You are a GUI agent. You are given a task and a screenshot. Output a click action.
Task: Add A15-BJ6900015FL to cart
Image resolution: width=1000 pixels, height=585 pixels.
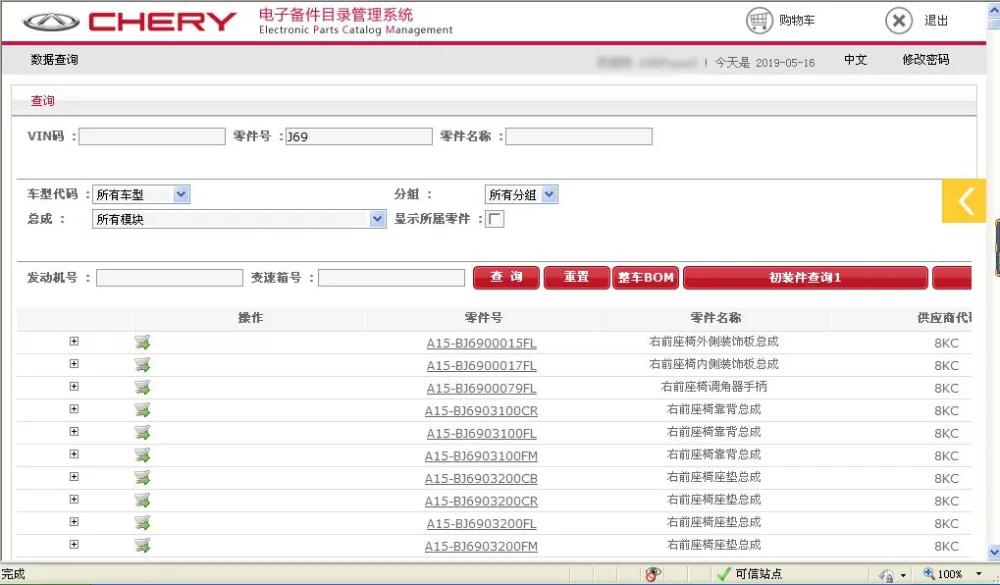(x=142, y=343)
